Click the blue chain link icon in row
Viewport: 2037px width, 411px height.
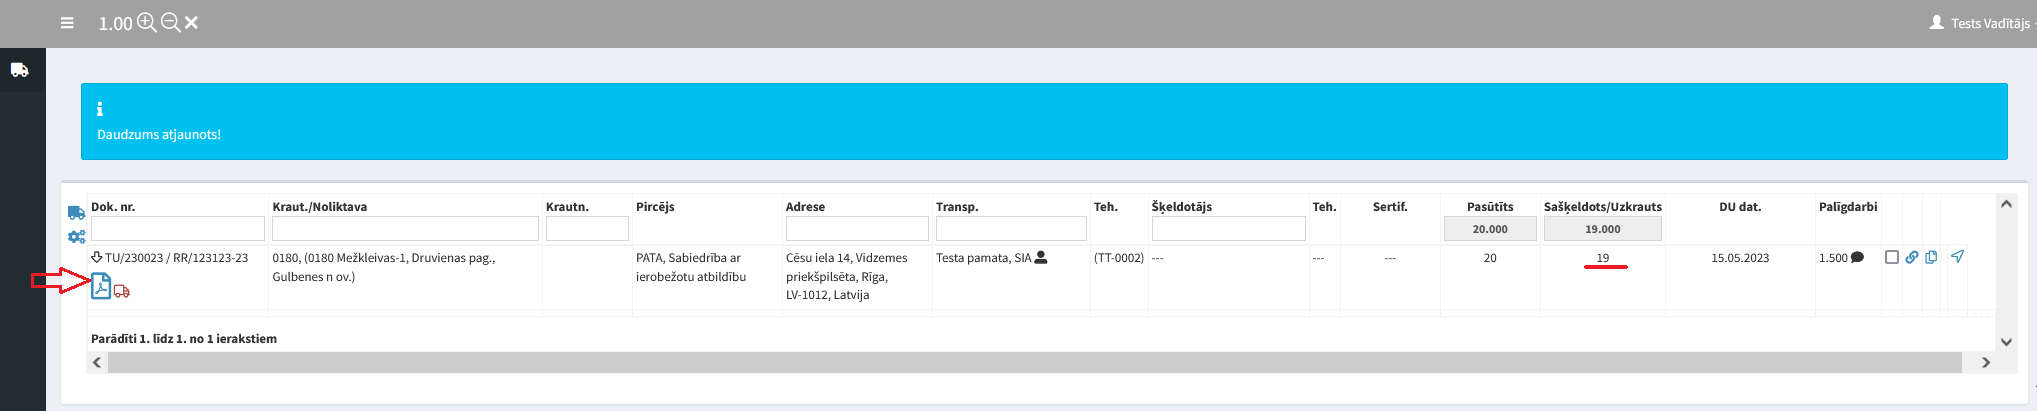(x=1911, y=257)
